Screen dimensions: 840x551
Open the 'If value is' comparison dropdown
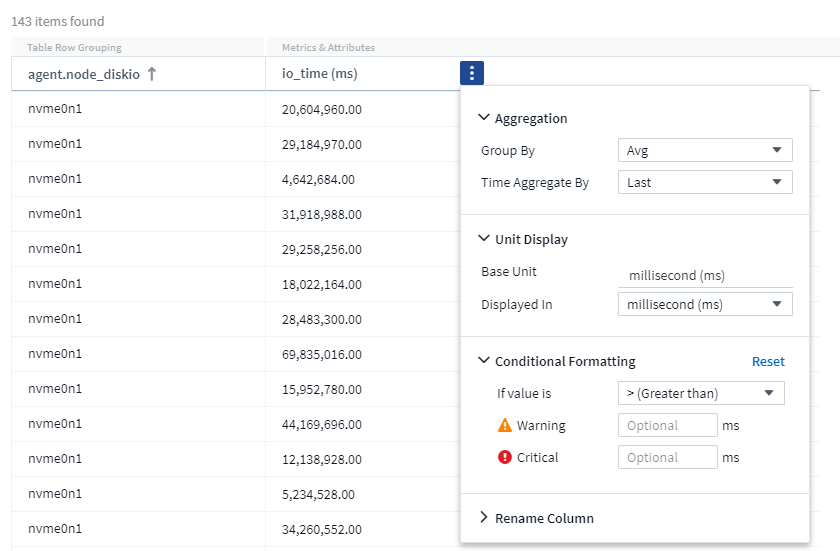[x=701, y=393]
